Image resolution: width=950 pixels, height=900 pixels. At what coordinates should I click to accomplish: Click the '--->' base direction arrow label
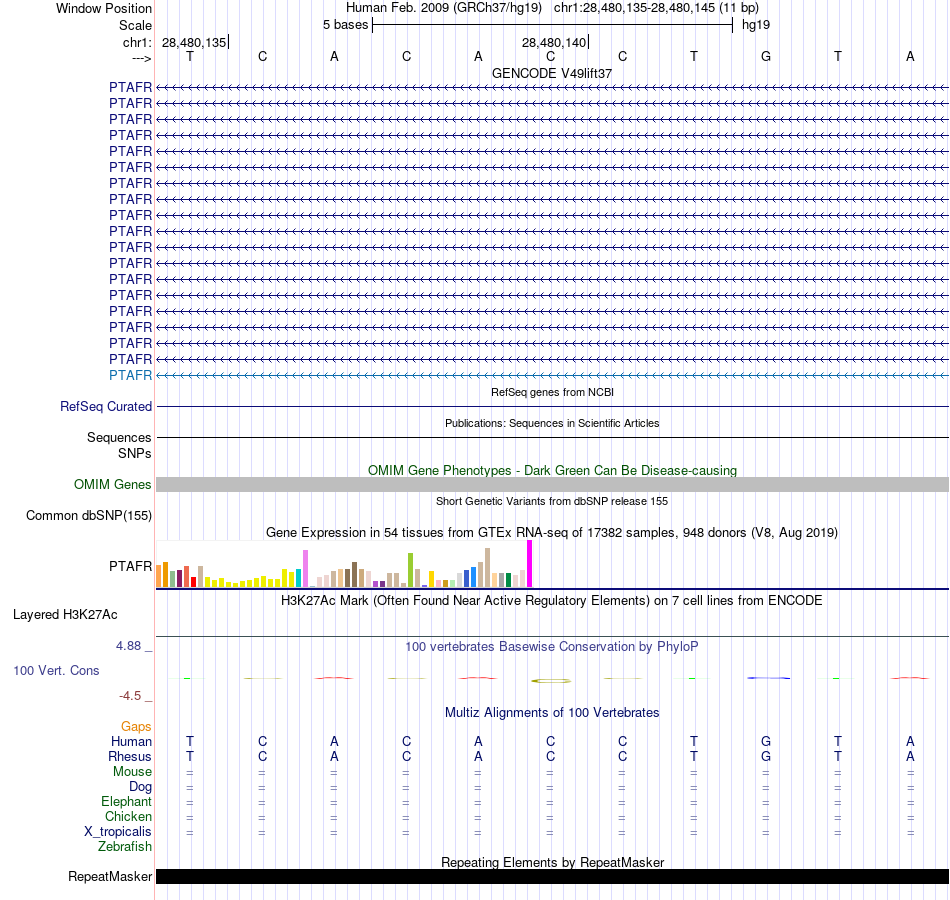141,58
